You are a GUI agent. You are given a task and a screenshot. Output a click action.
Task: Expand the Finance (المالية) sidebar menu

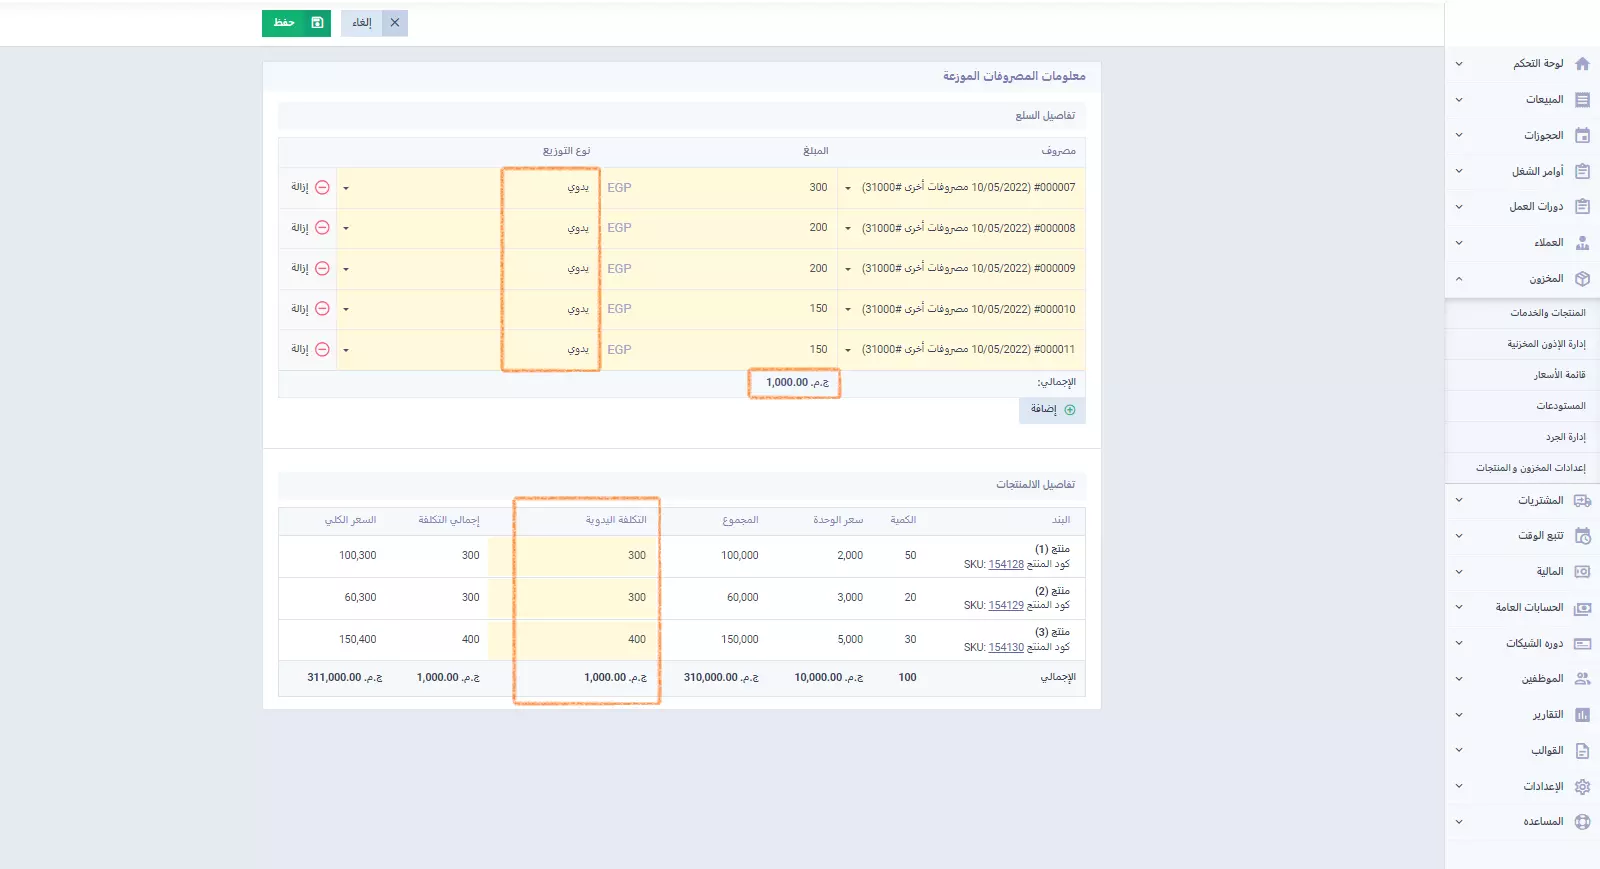(x=1459, y=572)
